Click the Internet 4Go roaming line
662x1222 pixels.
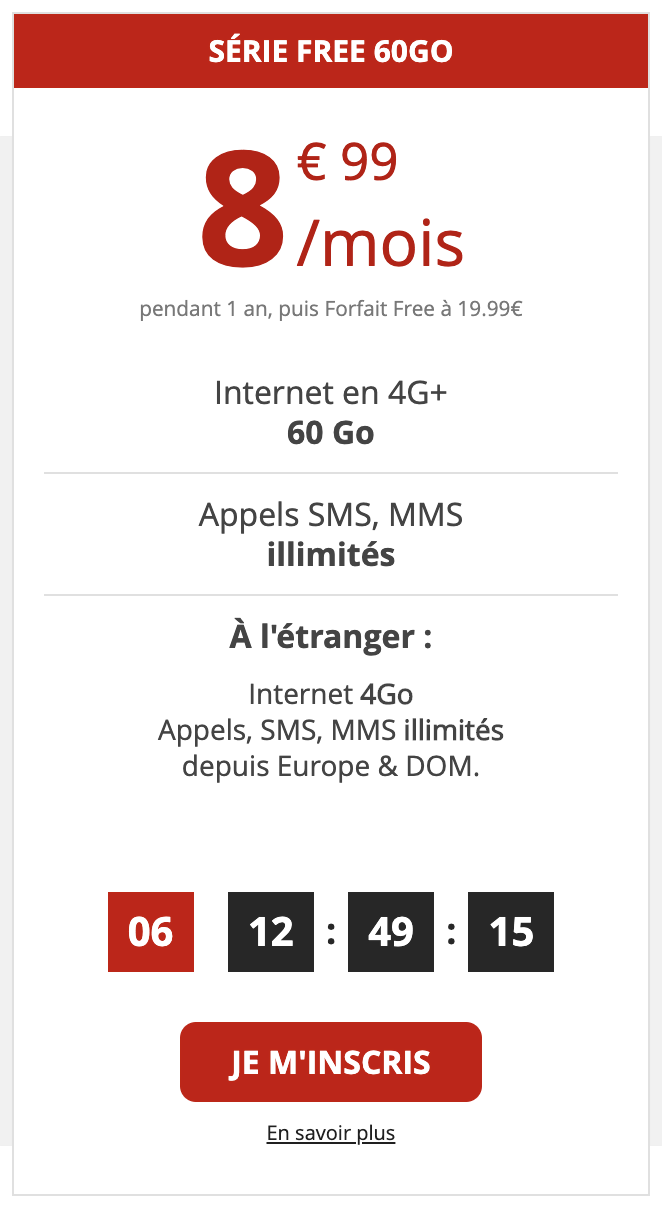tap(331, 694)
